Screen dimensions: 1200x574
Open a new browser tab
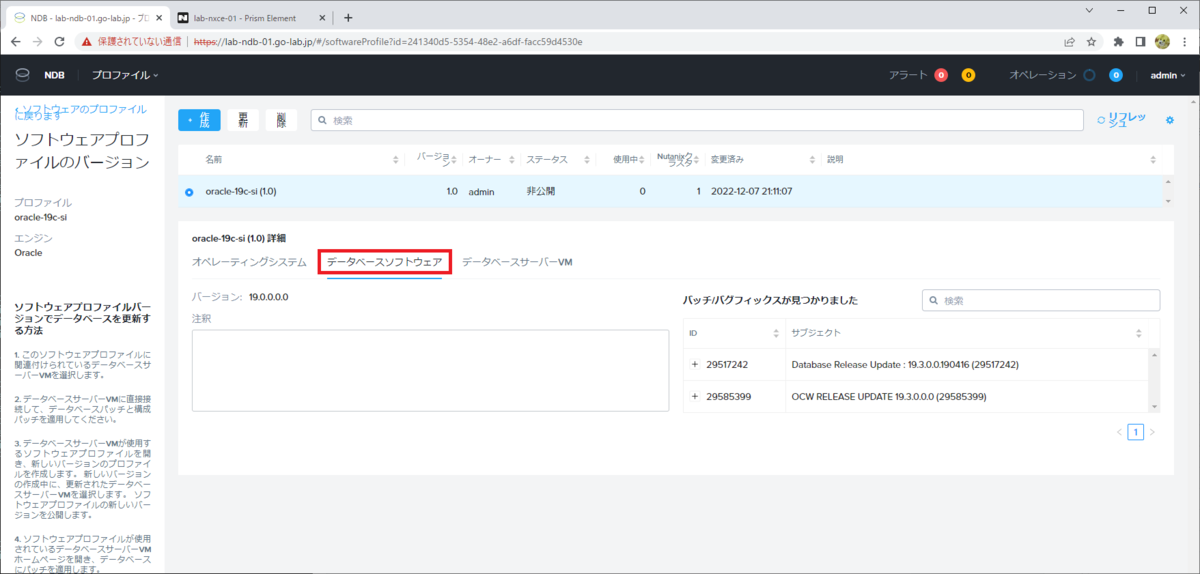pyautogui.click(x=348, y=17)
